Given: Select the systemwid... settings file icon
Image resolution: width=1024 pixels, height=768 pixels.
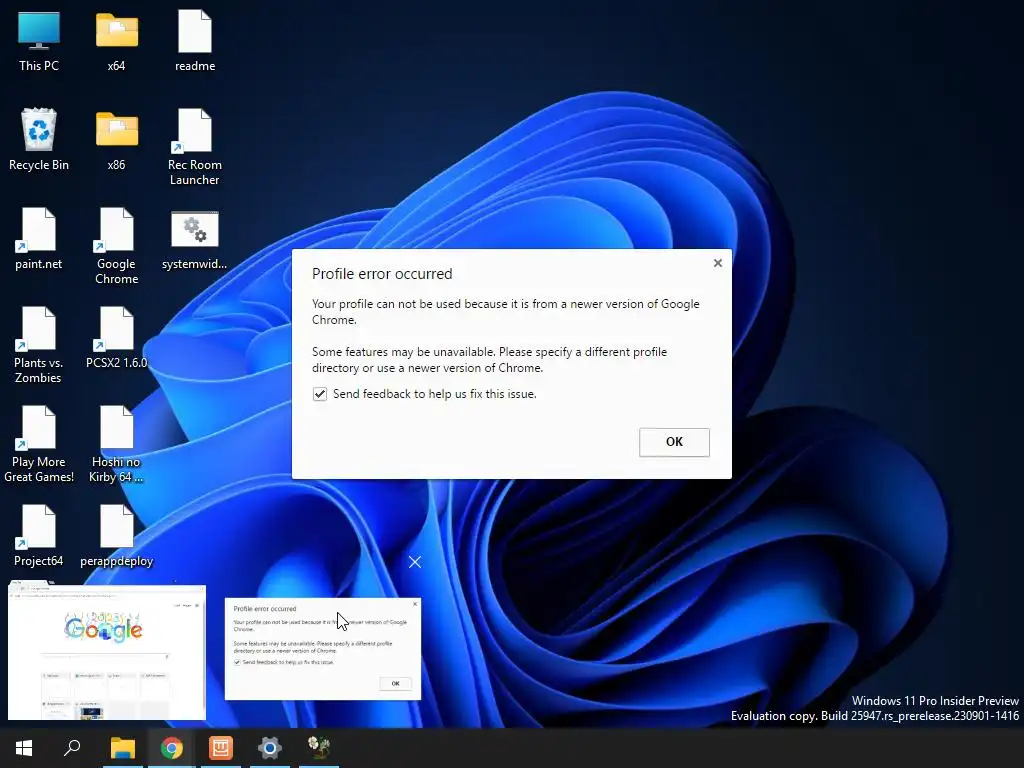Looking at the screenshot, I should coord(195,238).
